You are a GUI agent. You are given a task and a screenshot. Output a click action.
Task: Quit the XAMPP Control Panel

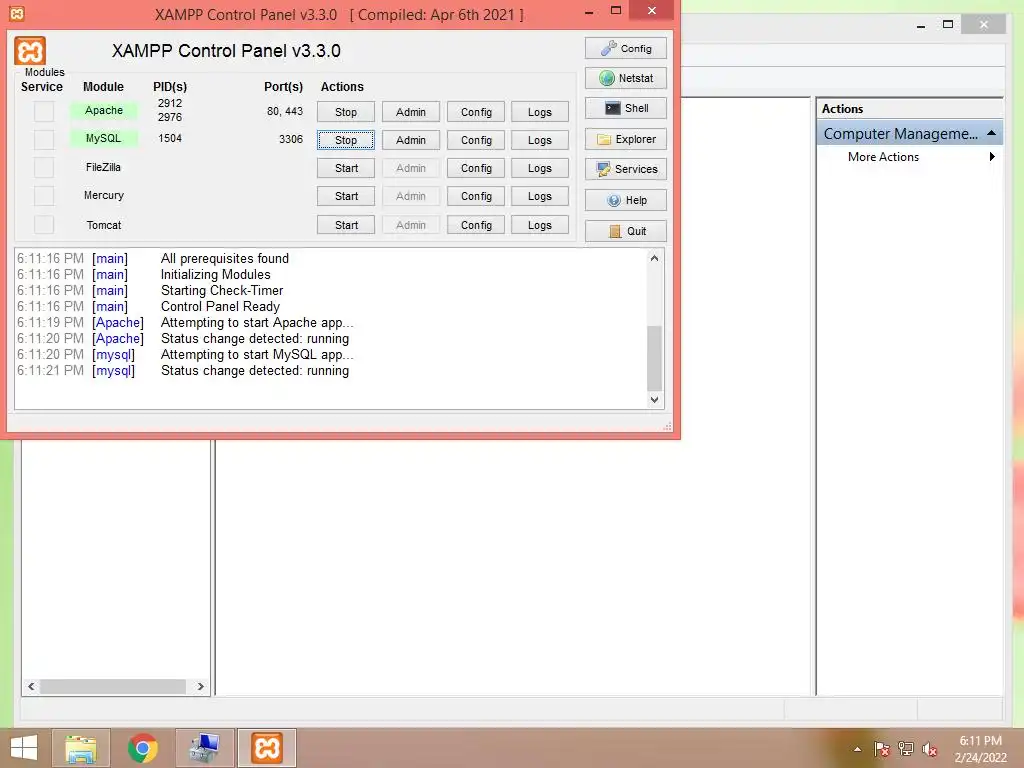(626, 231)
